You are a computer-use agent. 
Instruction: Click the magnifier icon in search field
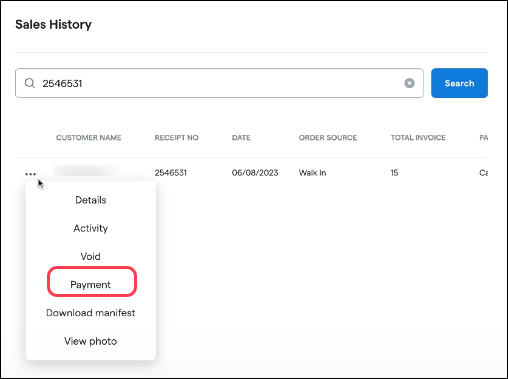click(x=30, y=83)
